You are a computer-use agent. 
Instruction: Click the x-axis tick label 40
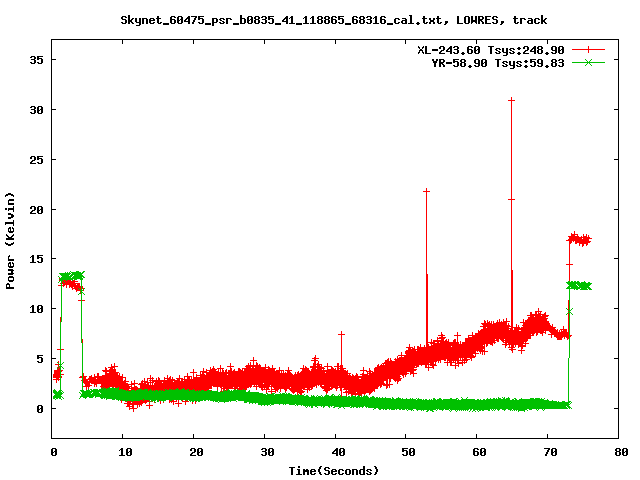338,452
